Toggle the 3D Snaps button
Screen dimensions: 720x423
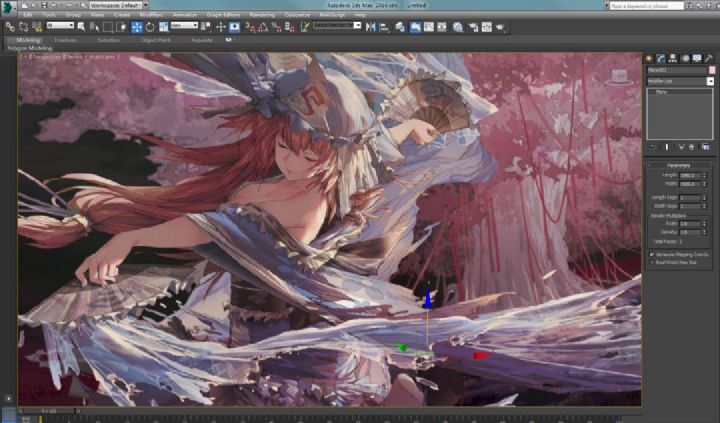(x=250, y=27)
